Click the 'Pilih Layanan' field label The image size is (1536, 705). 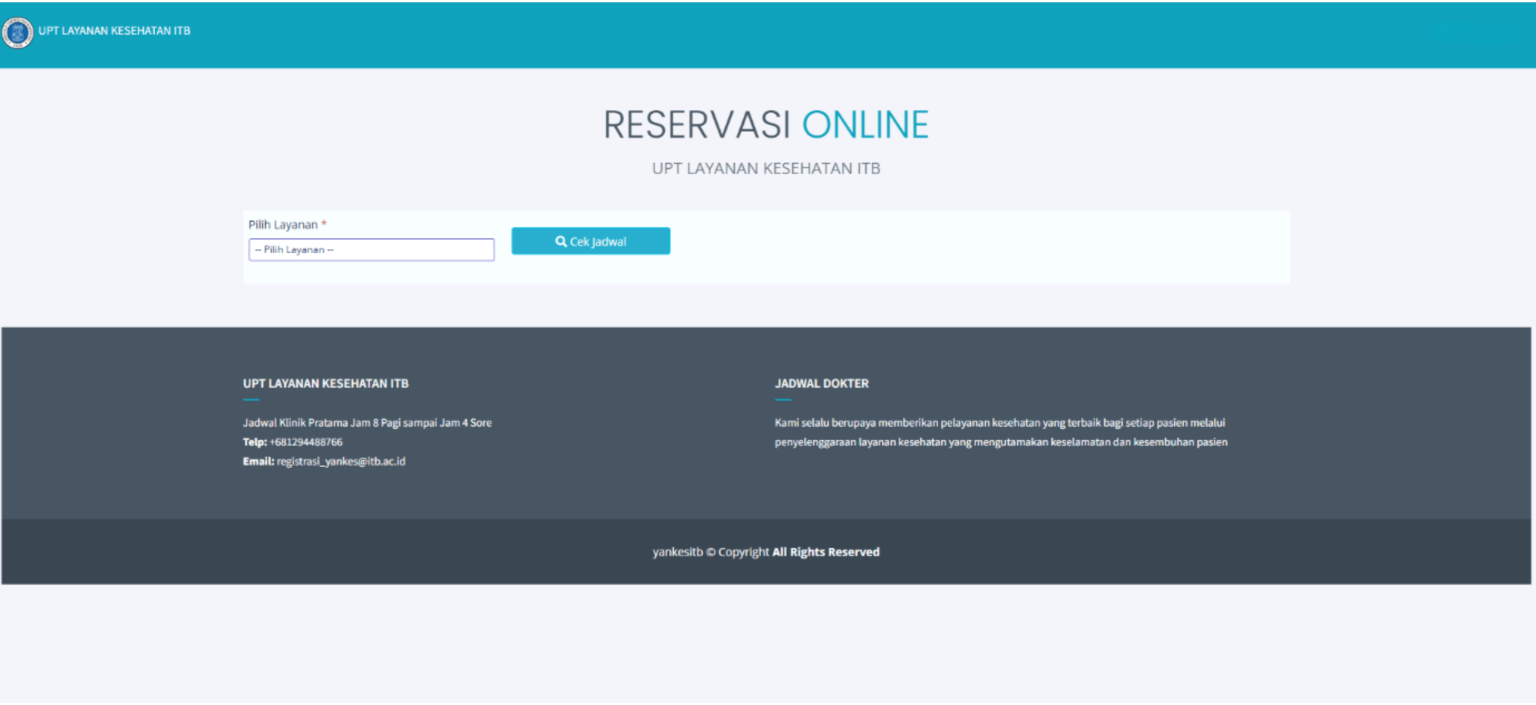[285, 224]
